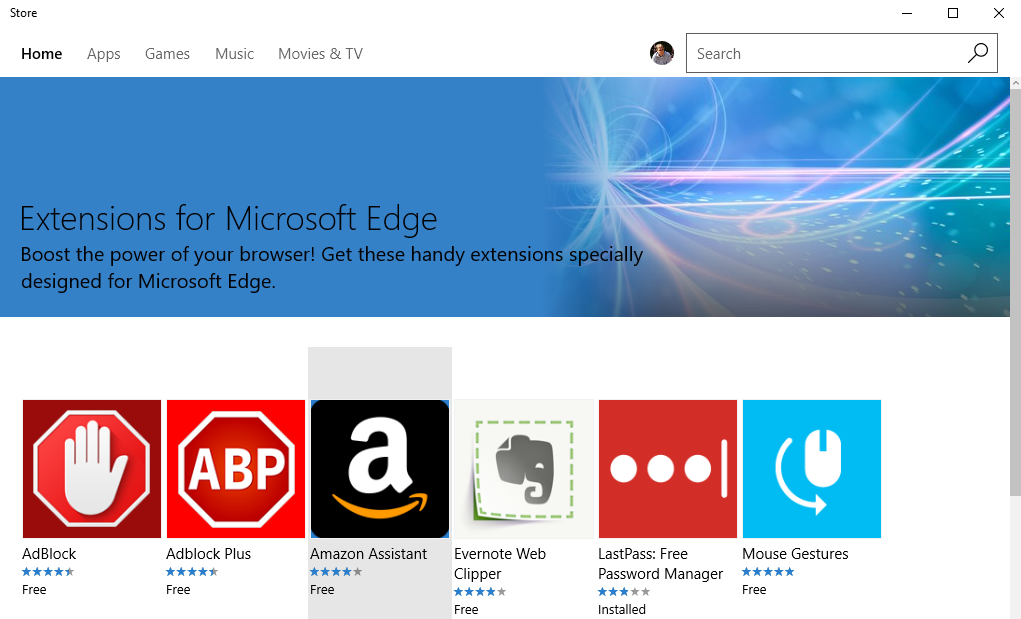The height and width of the screenshot is (619, 1021).
Task: Switch to the Home tab
Action: click(42, 54)
